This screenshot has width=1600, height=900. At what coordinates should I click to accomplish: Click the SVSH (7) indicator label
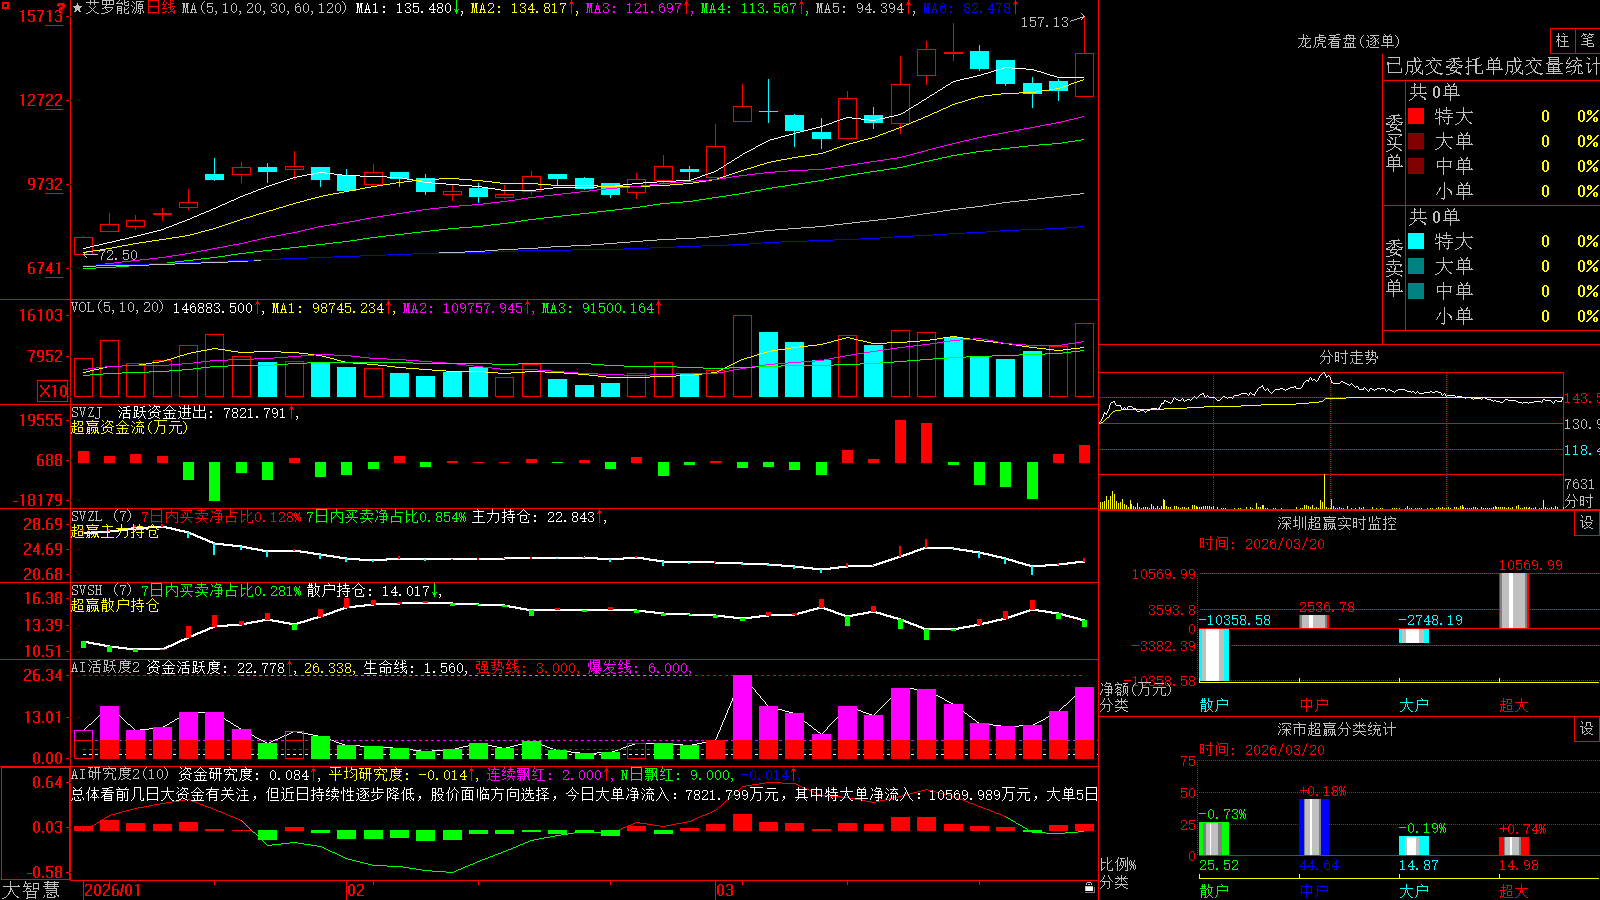coord(101,591)
